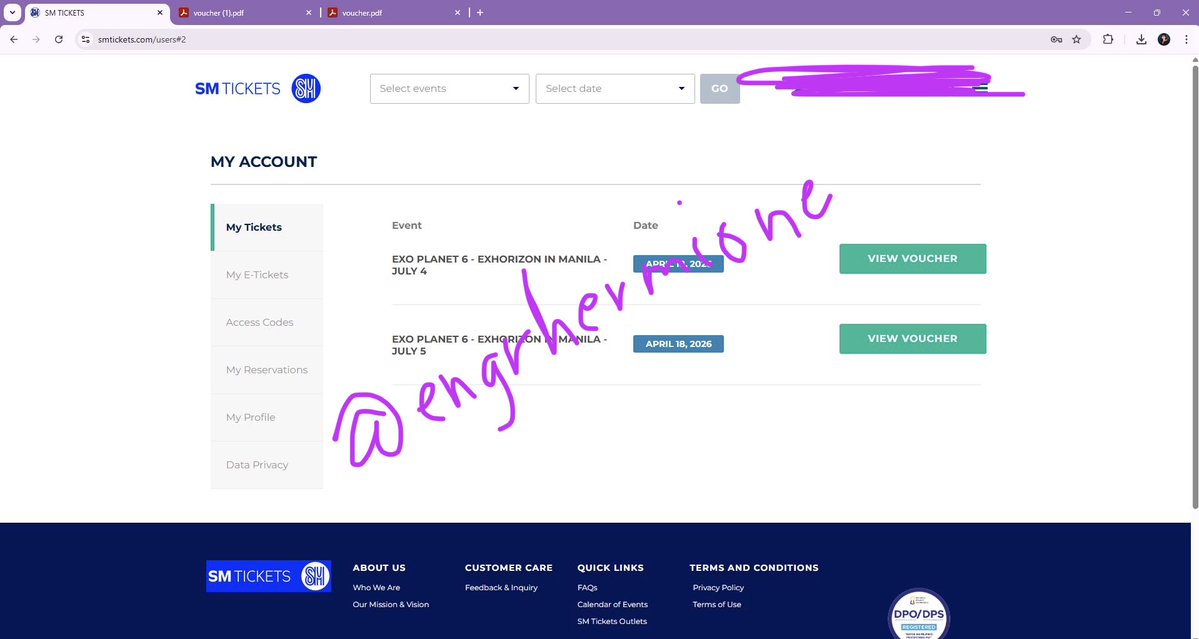This screenshot has height=639, width=1199.
Task: Open My Profile section
Action: pyautogui.click(x=267, y=417)
